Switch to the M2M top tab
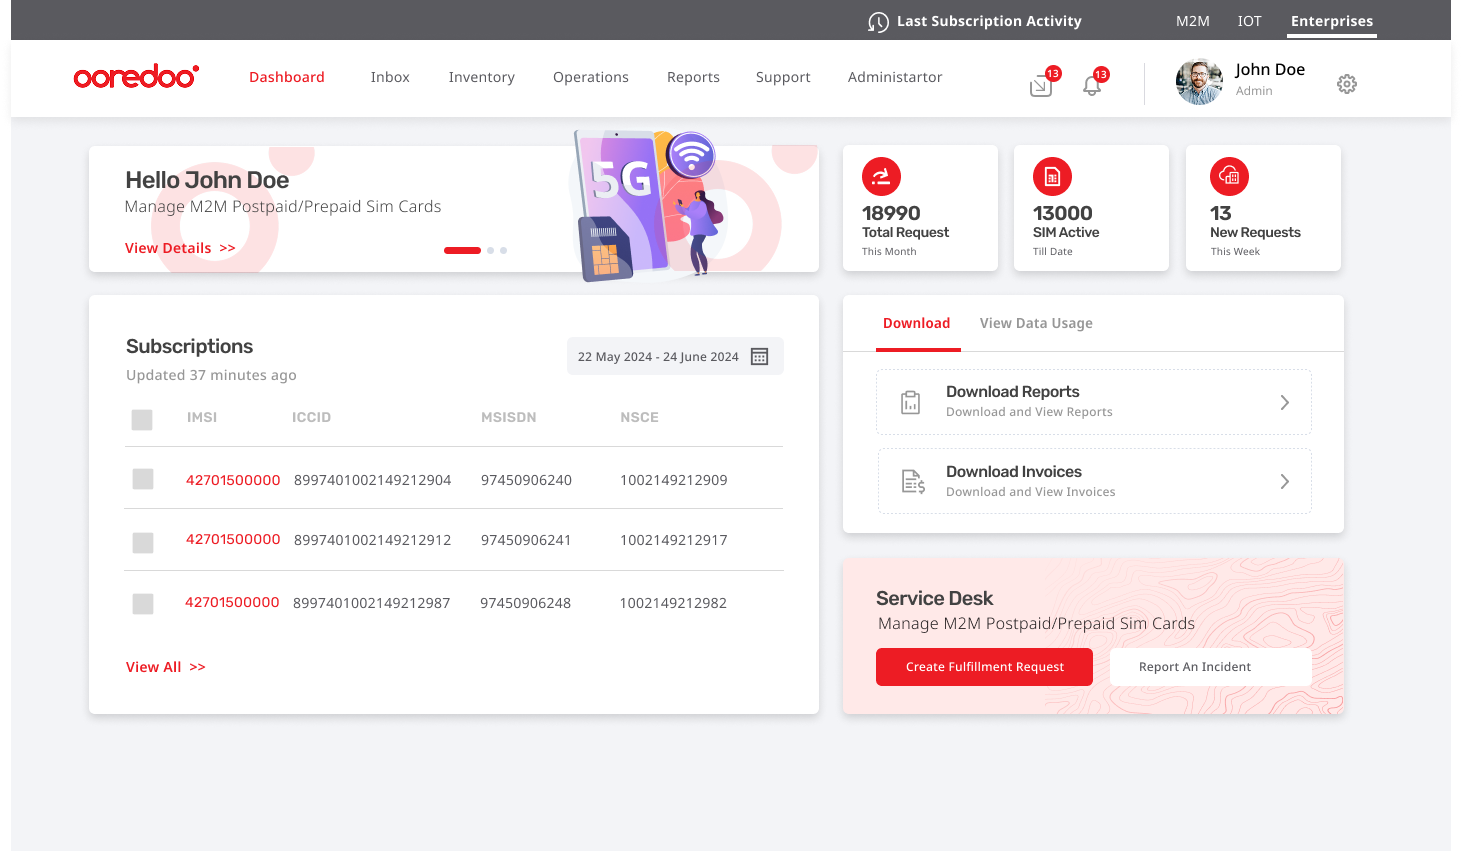Screen dimensions: 1462x851 [1193, 21]
